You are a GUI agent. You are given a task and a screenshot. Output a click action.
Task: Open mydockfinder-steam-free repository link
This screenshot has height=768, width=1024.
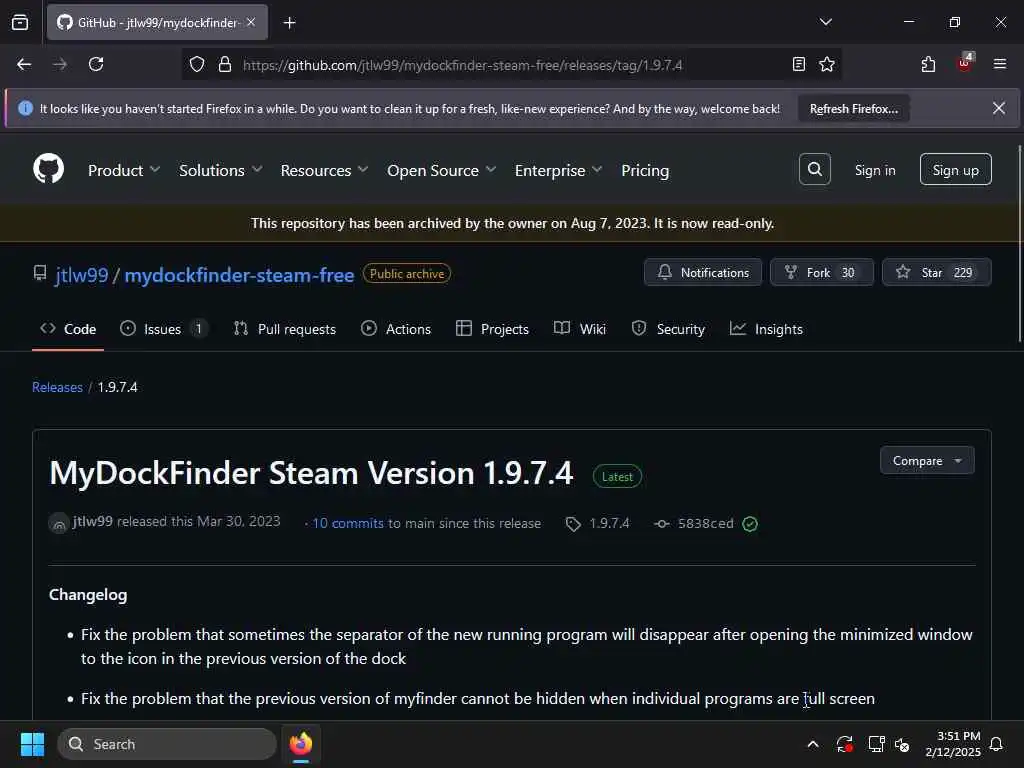pos(239,275)
